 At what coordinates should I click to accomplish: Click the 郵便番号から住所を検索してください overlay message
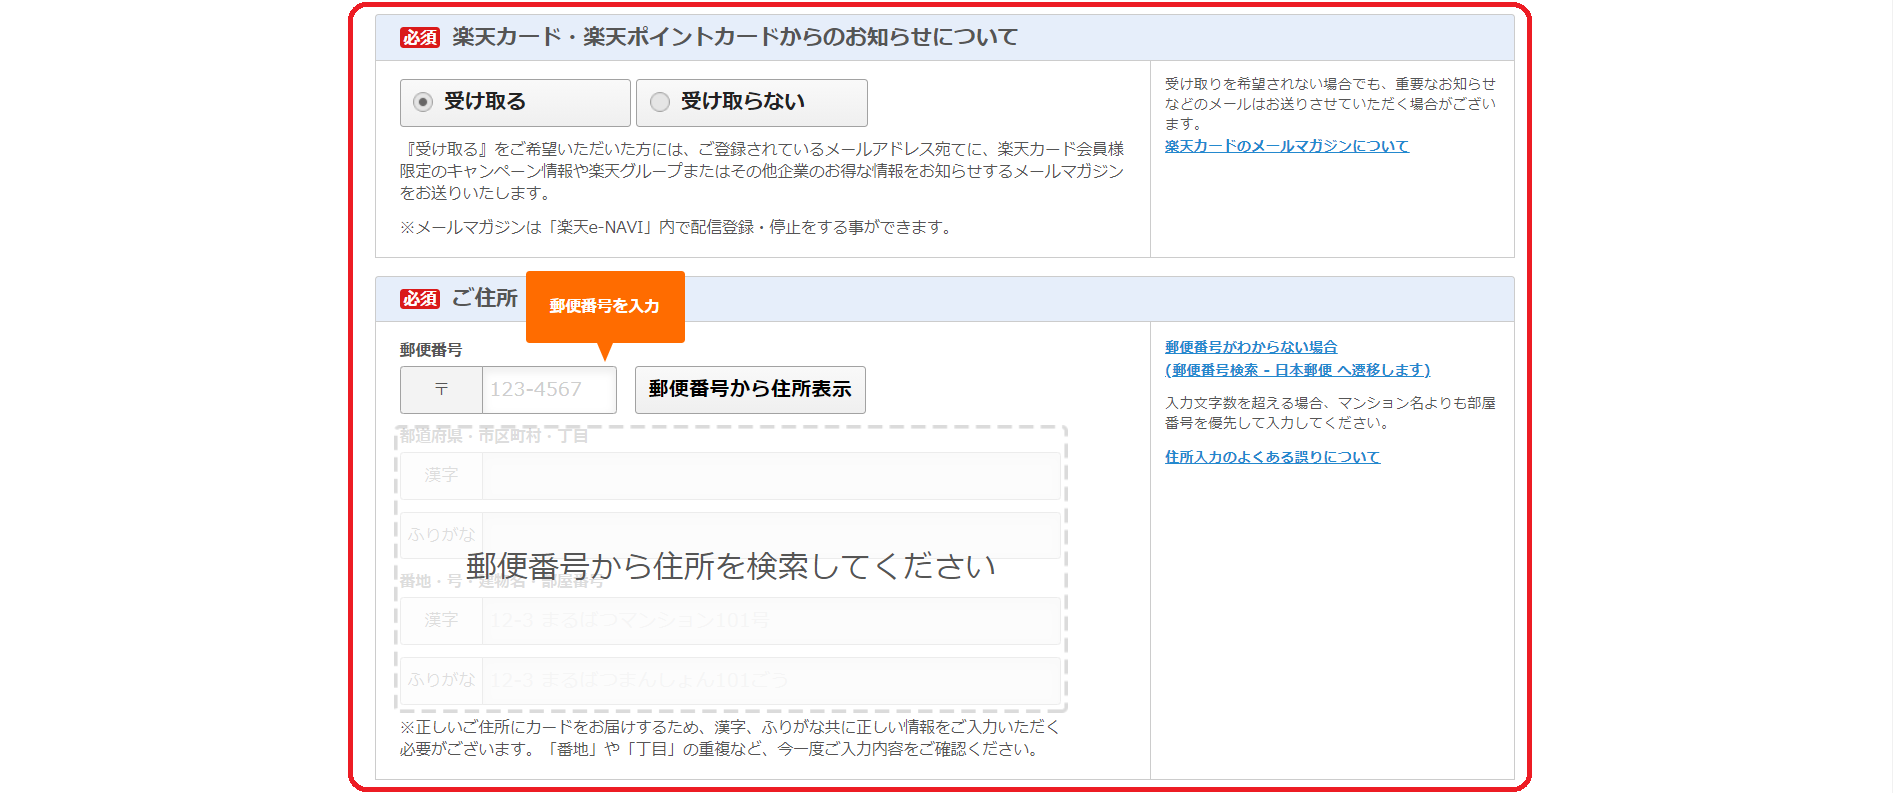click(731, 567)
